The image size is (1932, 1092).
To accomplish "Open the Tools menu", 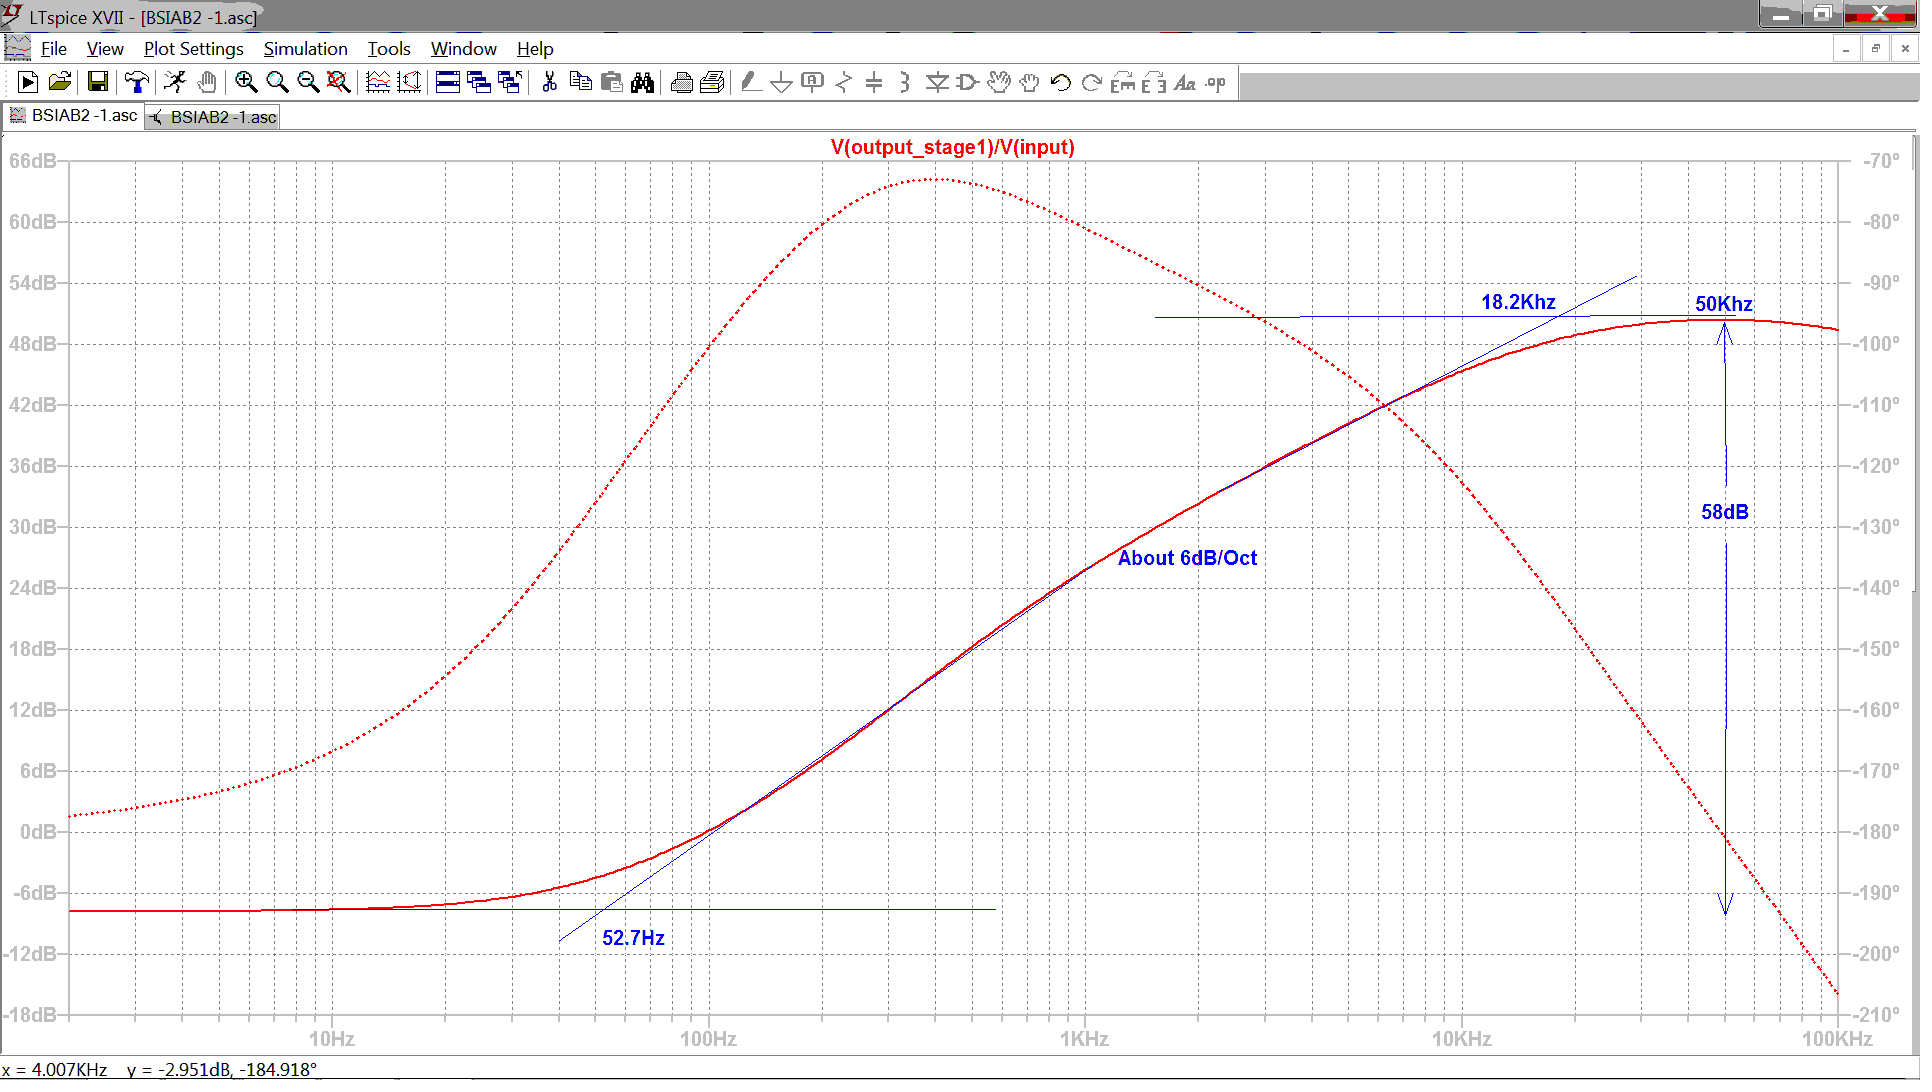I will point(389,49).
